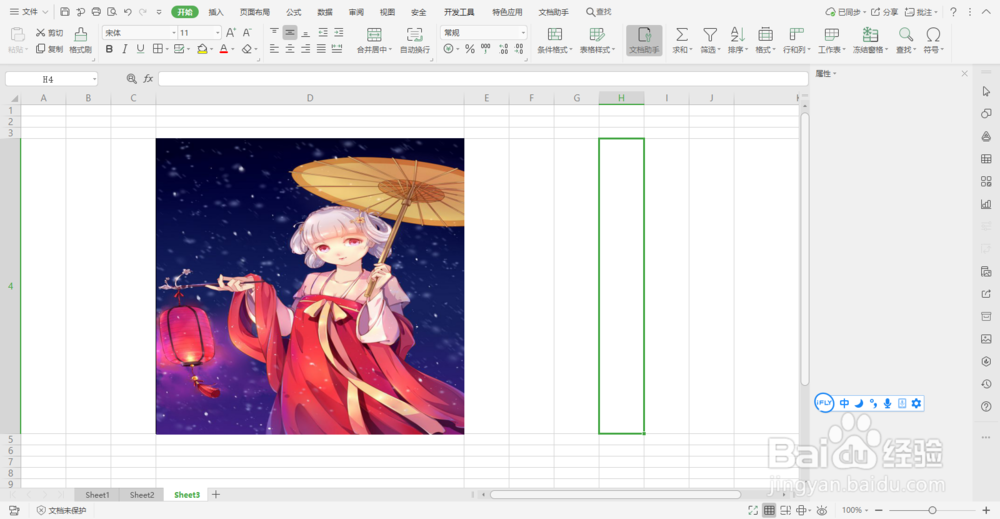Switch to the 数据 (Data) tab
Screen dimensions: 1000x519
click(325, 12)
